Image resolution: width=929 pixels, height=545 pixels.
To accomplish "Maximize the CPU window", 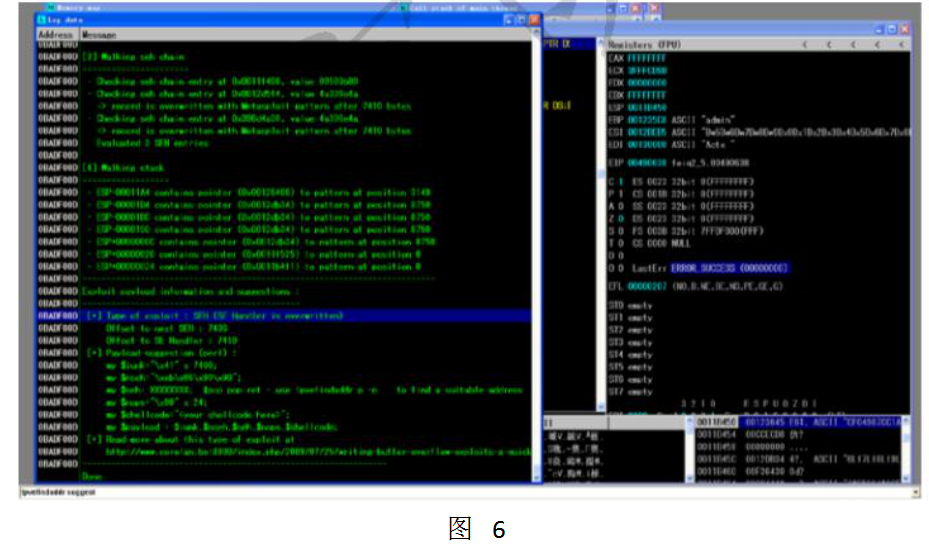I will 892,29.
